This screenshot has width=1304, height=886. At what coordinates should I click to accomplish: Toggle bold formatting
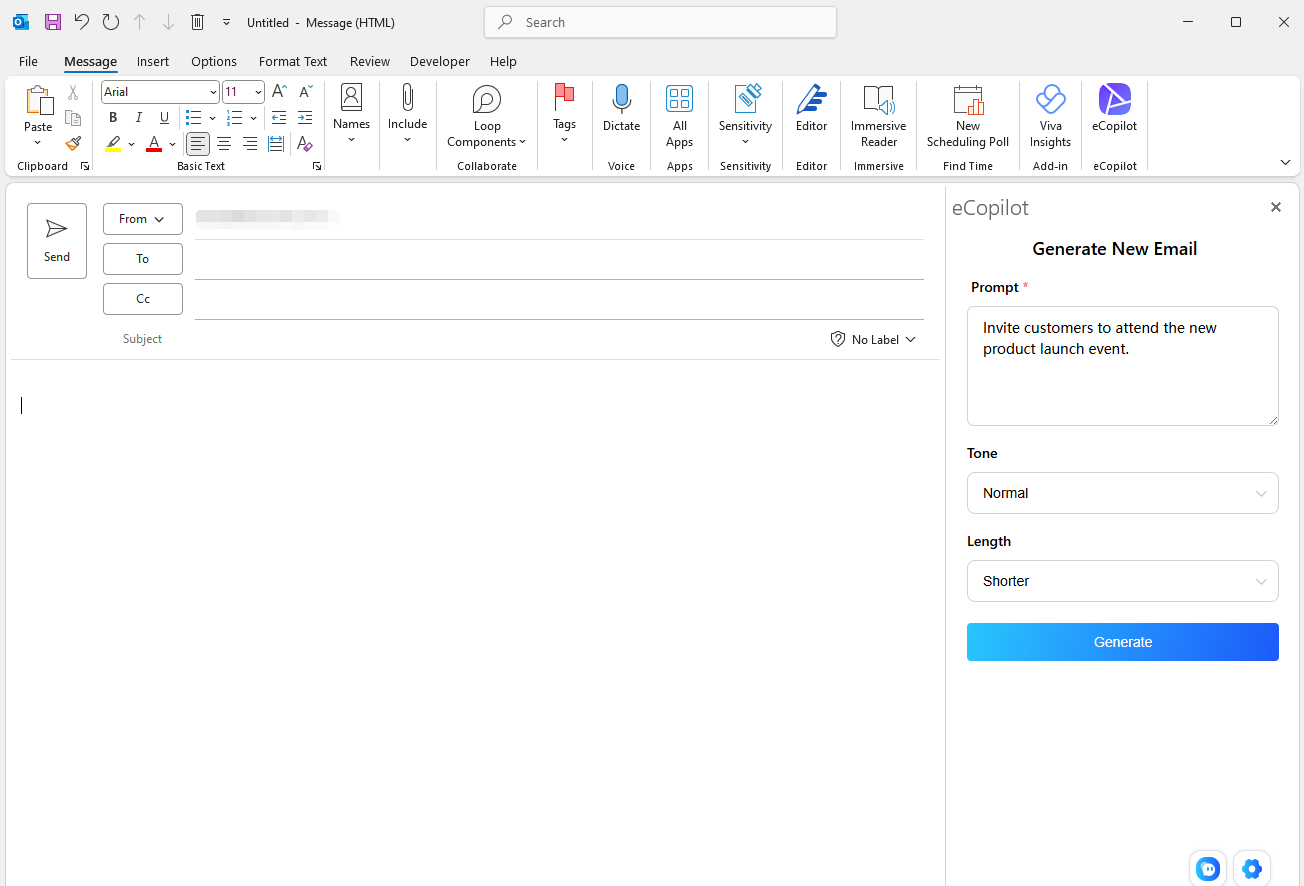tap(113, 117)
